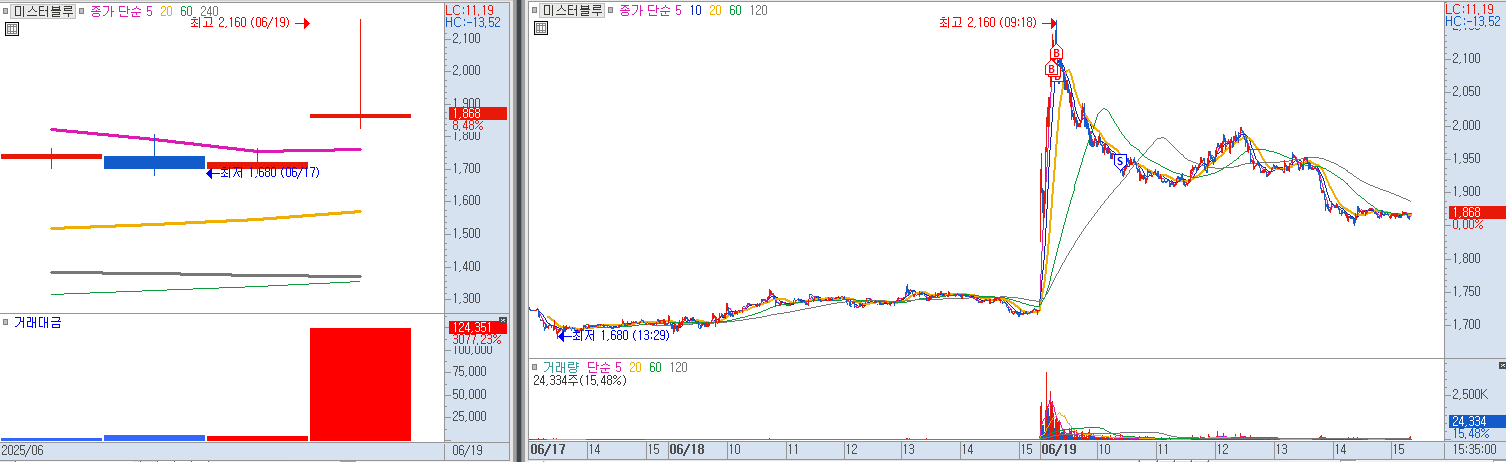The height and width of the screenshot is (462, 1506).
Task: Click the blue 24,334 volume tag
Action: pos(1475,421)
